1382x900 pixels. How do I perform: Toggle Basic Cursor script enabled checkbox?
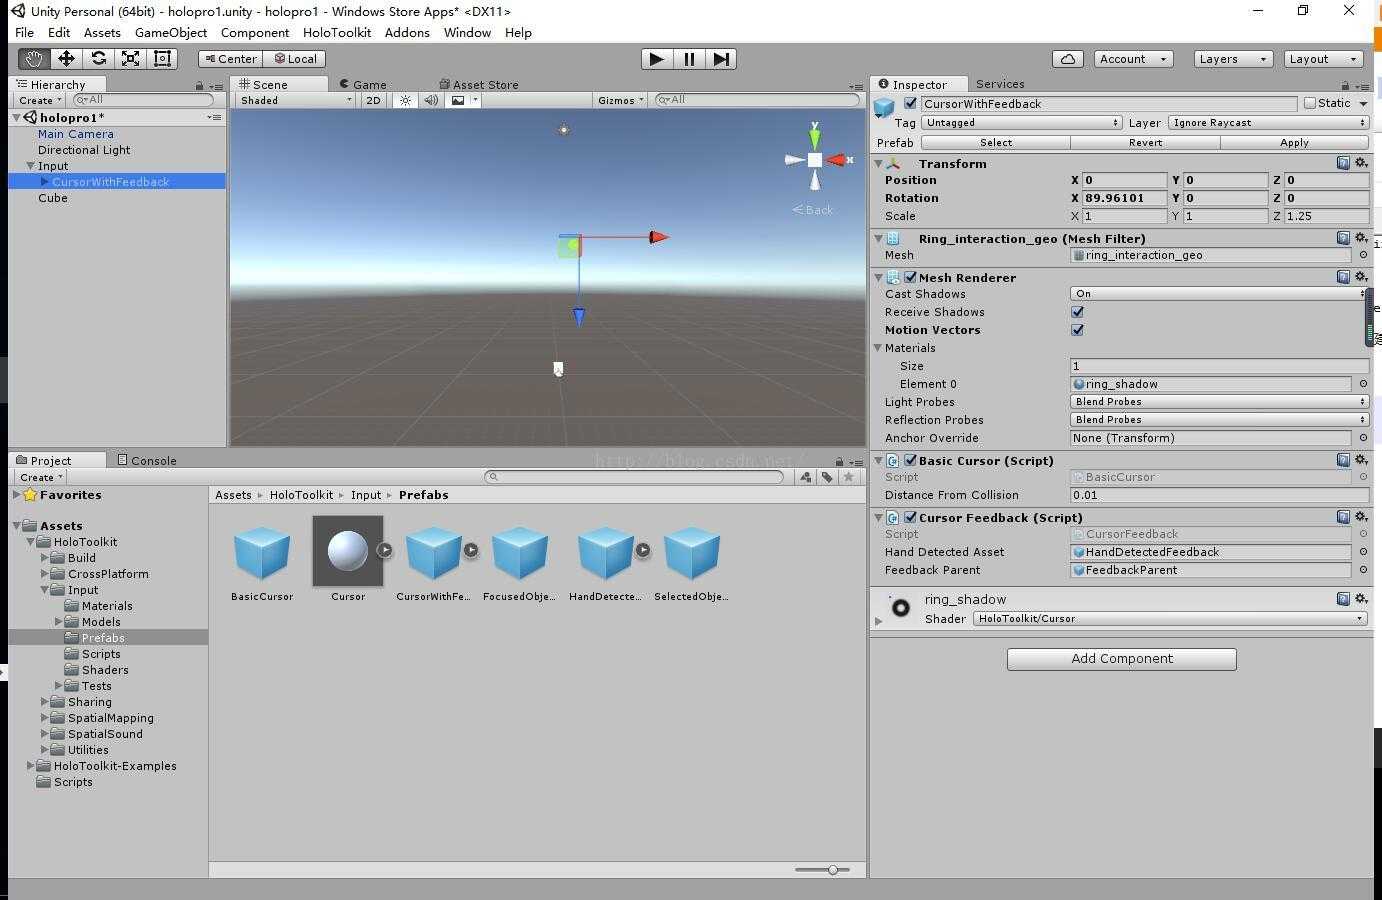[910, 460]
